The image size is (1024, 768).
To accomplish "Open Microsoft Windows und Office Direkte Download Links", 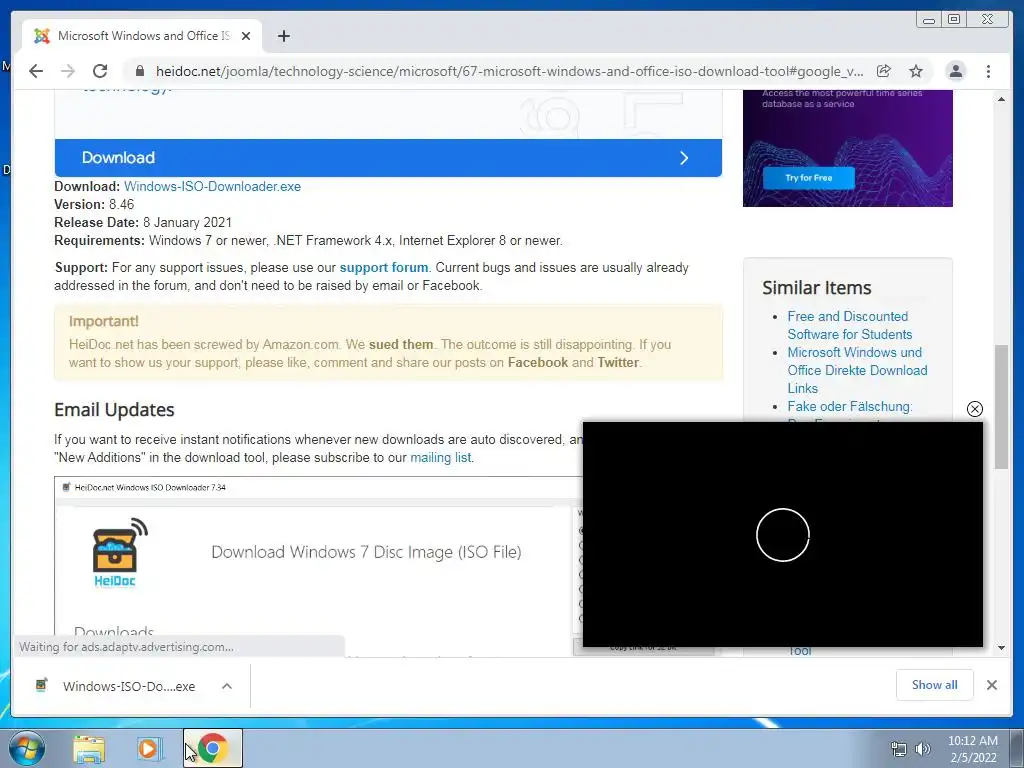I will point(857,370).
